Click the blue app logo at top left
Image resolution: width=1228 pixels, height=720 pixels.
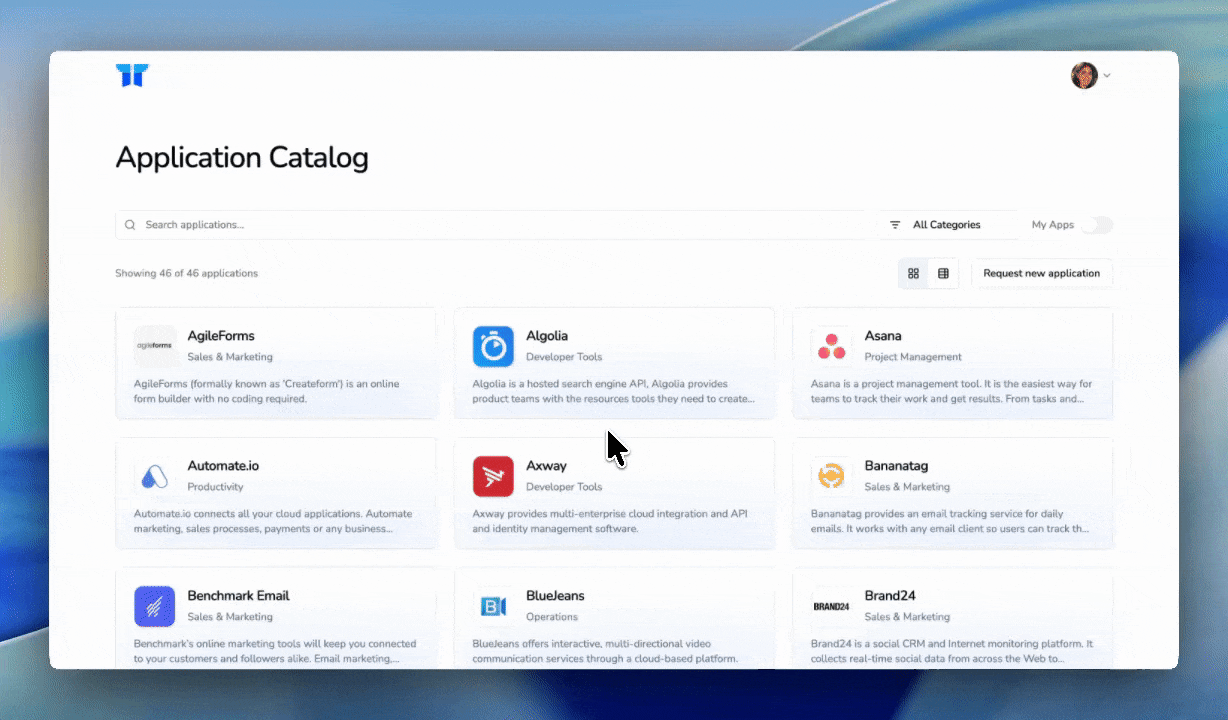(132, 76)
